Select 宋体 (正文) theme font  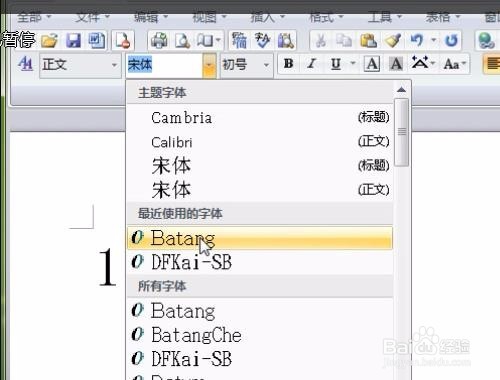point(260,189)
